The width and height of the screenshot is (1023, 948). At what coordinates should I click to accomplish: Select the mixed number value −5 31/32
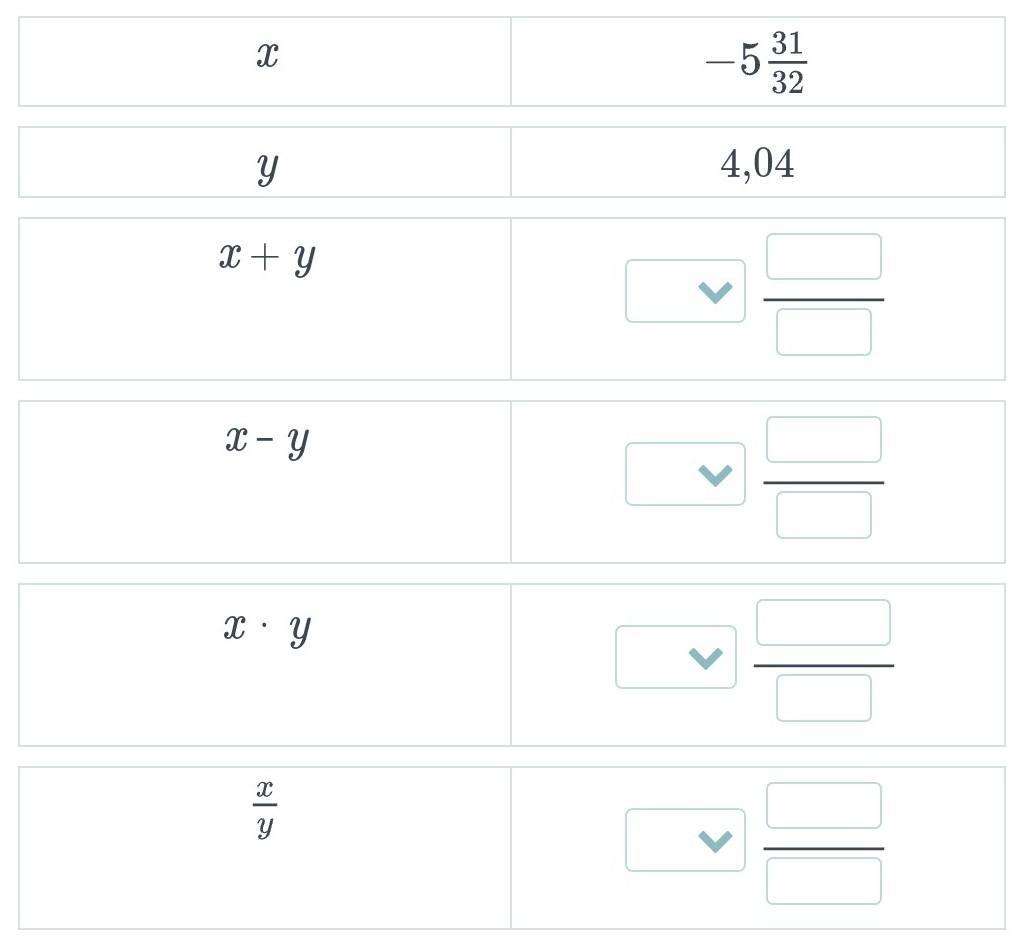[756, 63]
